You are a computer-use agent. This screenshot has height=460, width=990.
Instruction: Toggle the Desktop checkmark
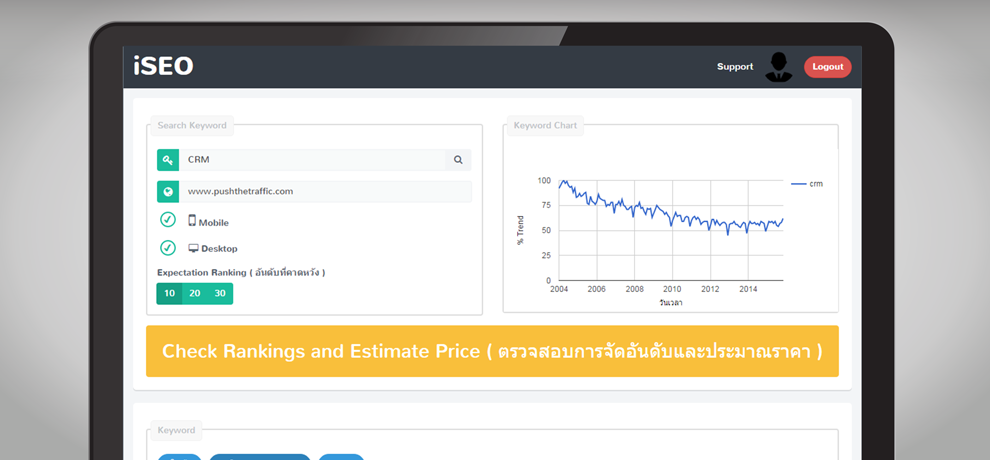pos(167,248)
